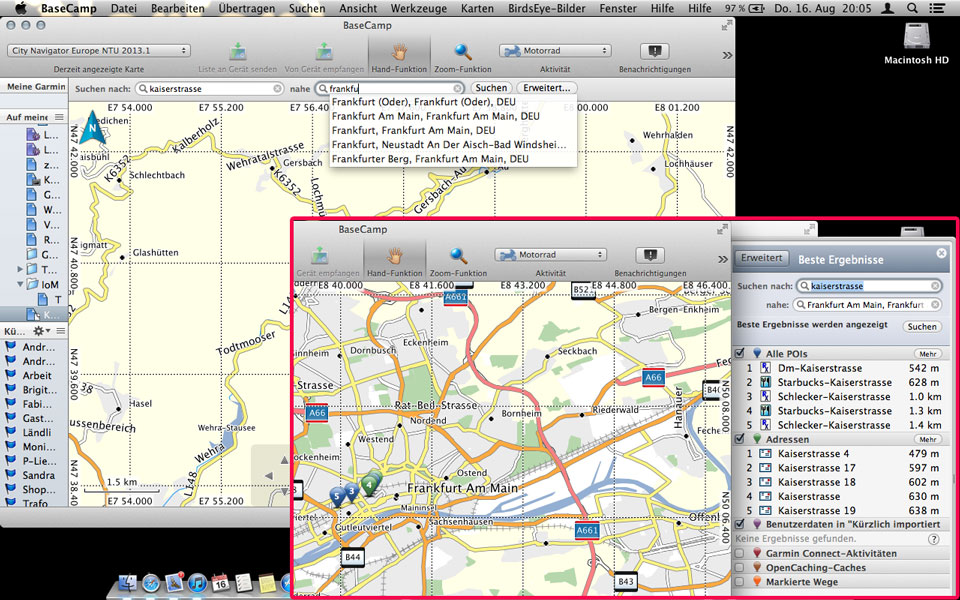
Task: Pan the map up with the arrow control
Action: (283, 460)
